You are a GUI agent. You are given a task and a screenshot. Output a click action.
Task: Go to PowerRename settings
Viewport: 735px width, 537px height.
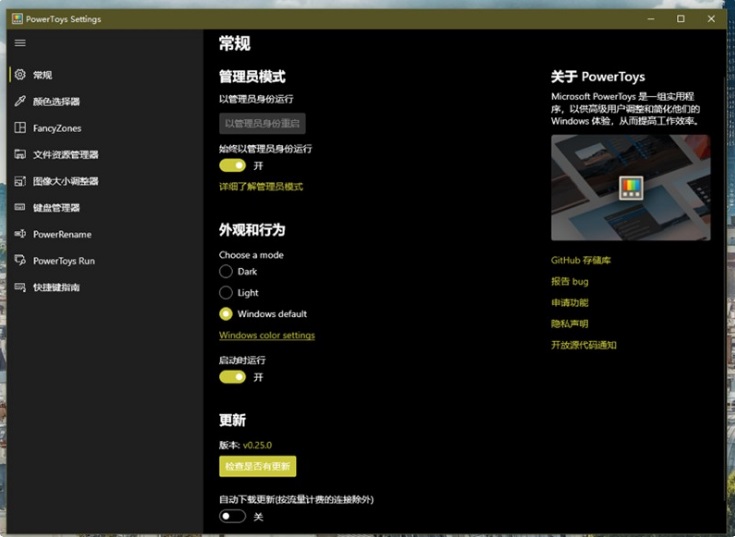coord(105,234)
